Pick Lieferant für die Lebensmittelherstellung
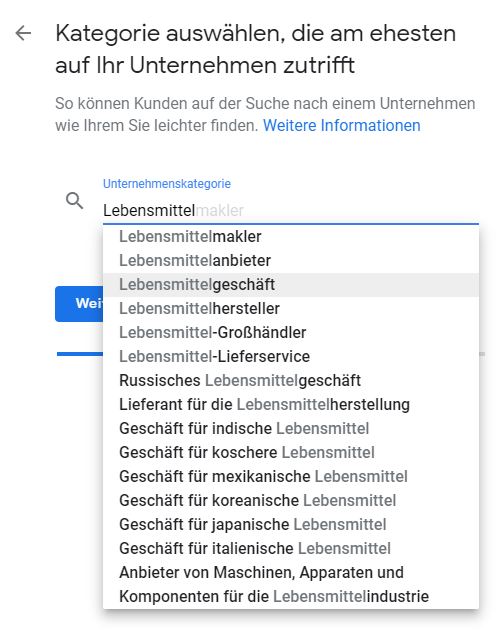The width and height of the screenshot is (502, 630). click(291, 405)
